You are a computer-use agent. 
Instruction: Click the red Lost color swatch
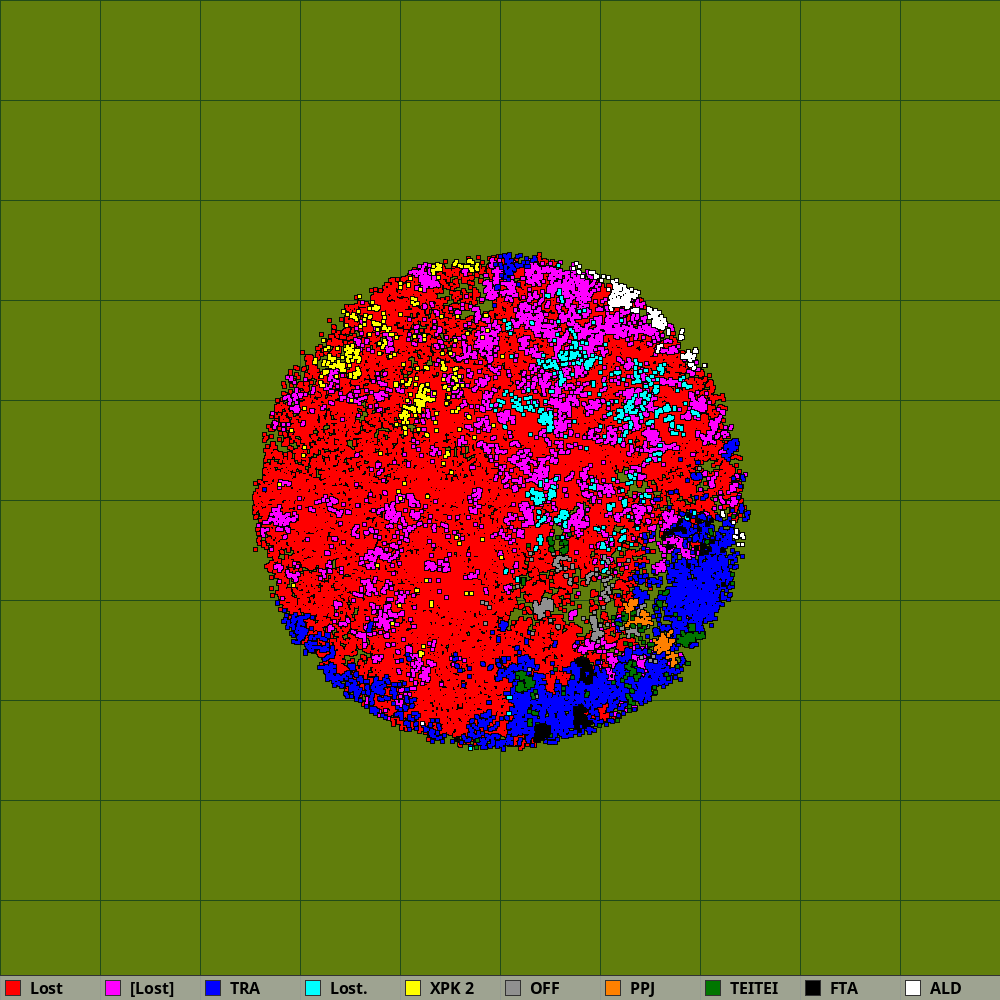13,988
